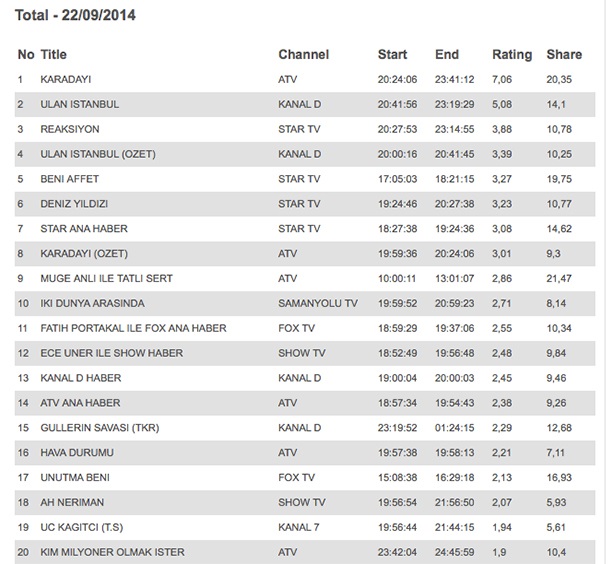Image resolution: width=612 pixels, height=564 pixels.
Task: Select the REAKSIYON row title
Action: click(69, 129)
